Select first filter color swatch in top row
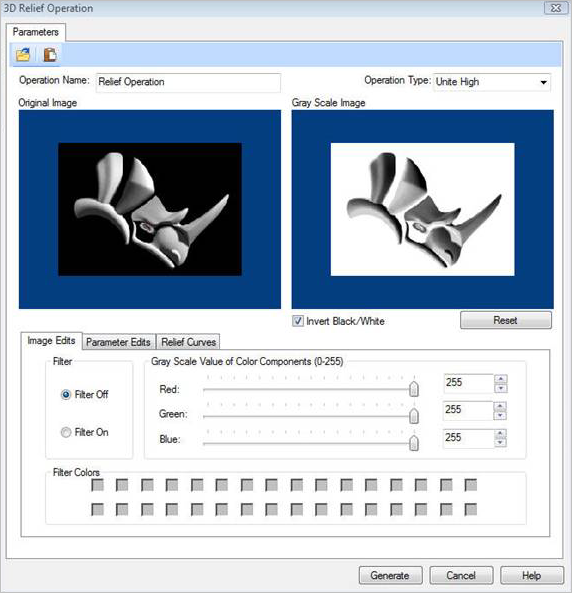Image resolution: width=572 pixels, height=593 pixels. [x=98, y=485]
